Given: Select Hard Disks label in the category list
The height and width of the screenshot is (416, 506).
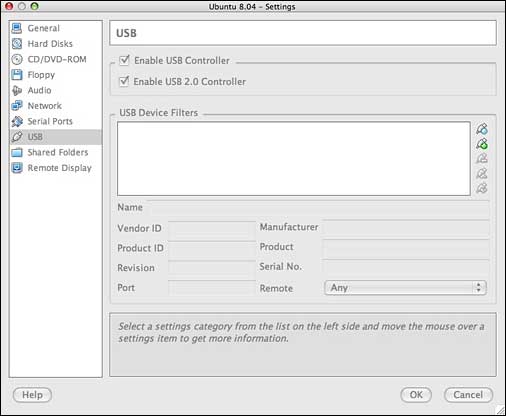Looking at the screenshot, I should coord(50,44).
